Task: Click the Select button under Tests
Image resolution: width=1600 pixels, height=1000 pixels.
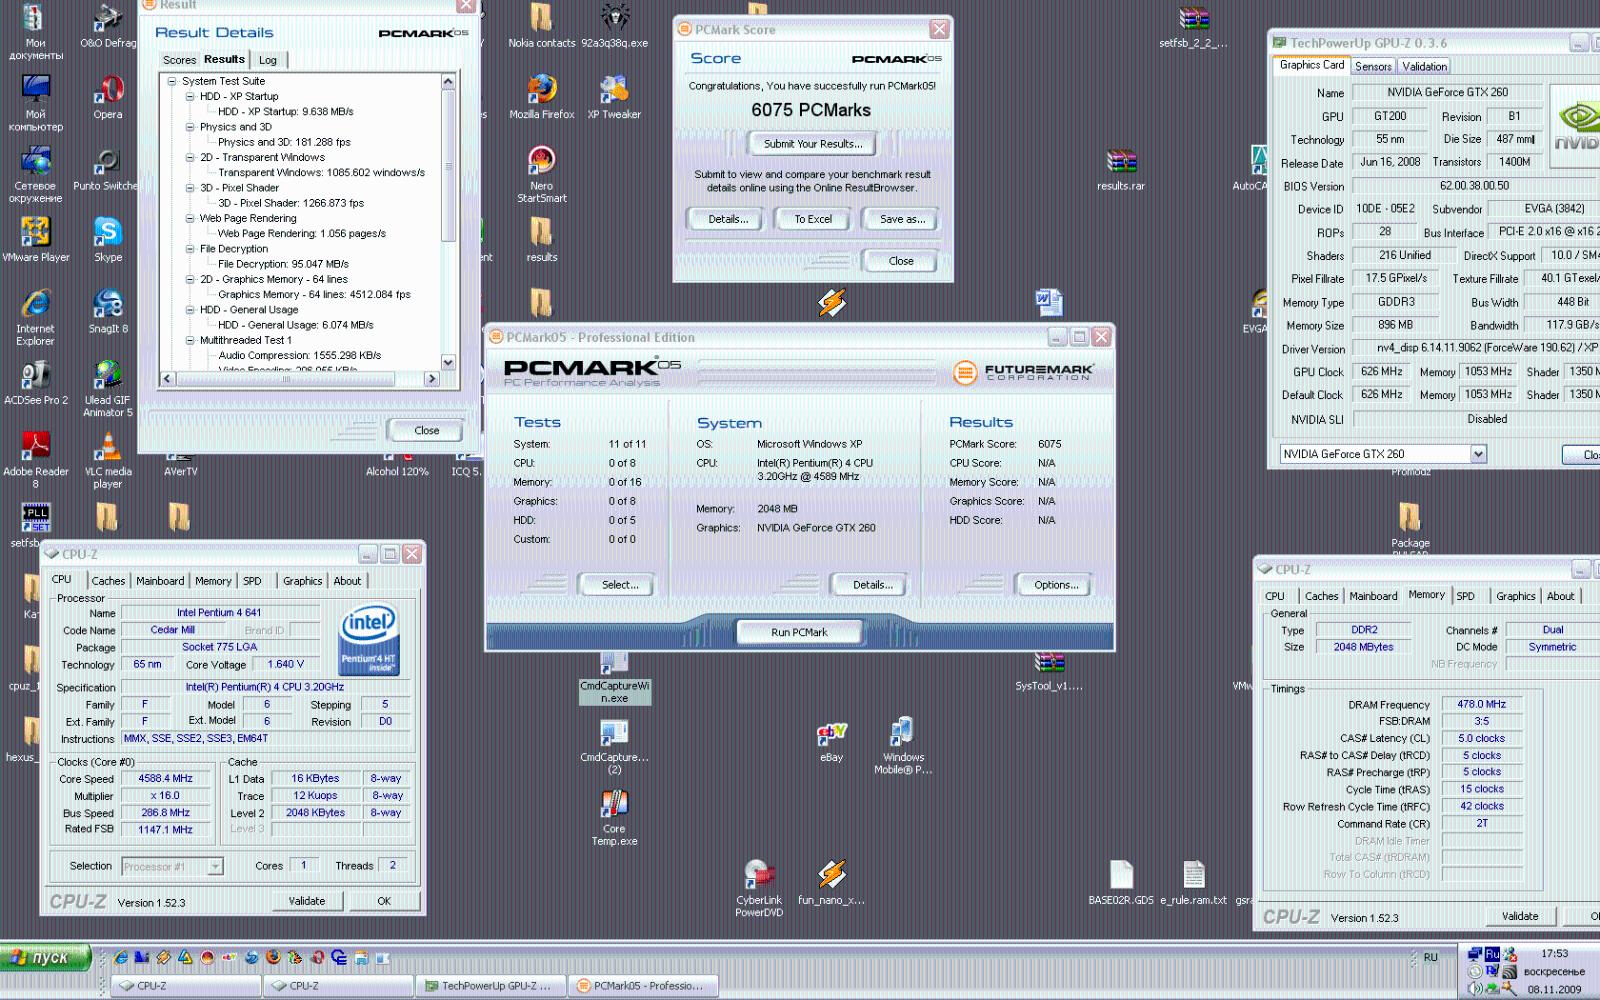Action: click(620, 585)
